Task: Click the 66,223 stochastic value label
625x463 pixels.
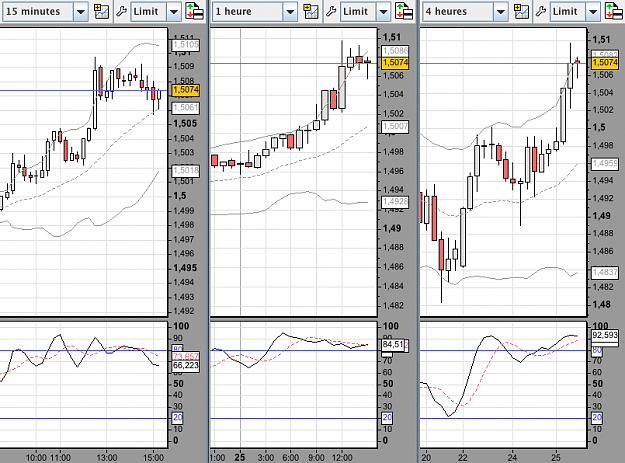Action: tap(185, 366)
